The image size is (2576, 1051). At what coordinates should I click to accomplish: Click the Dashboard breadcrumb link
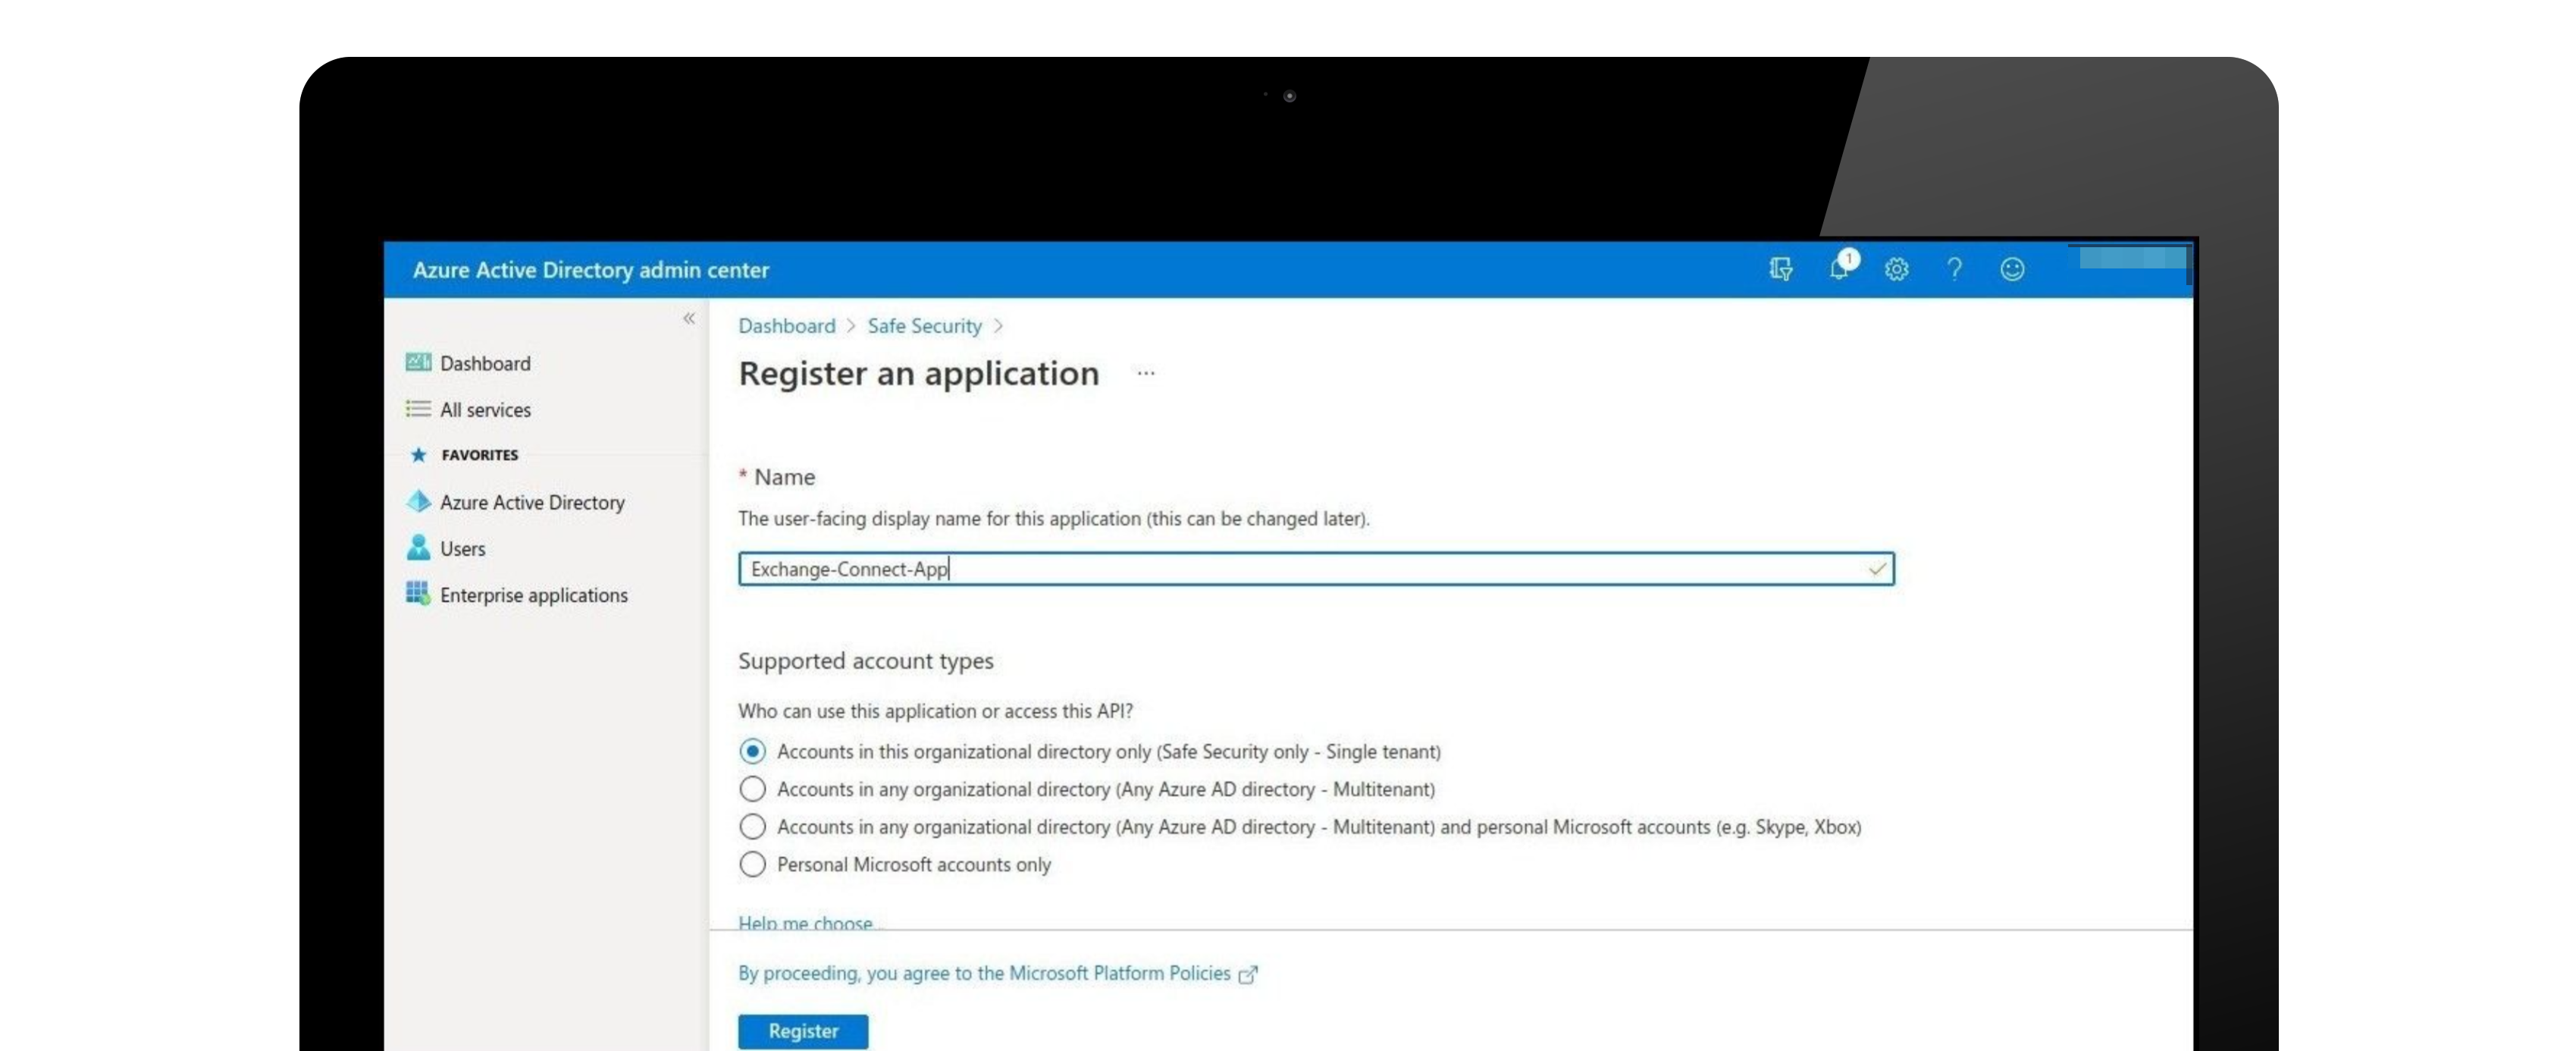(x=785, y=324)
